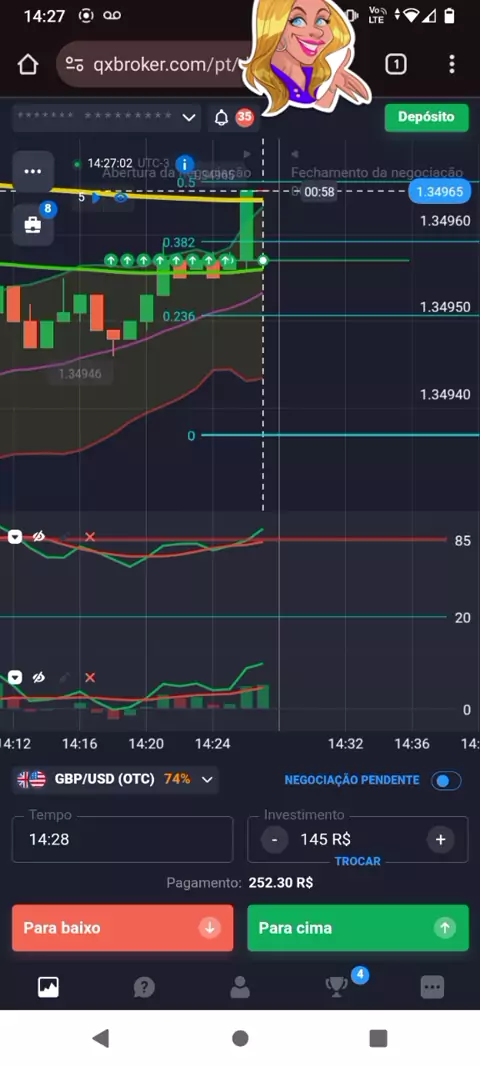Open the chart three-dots tools button
Image resolution: width=480 pixels, height=1066 pixels.
tap(33, 171)
